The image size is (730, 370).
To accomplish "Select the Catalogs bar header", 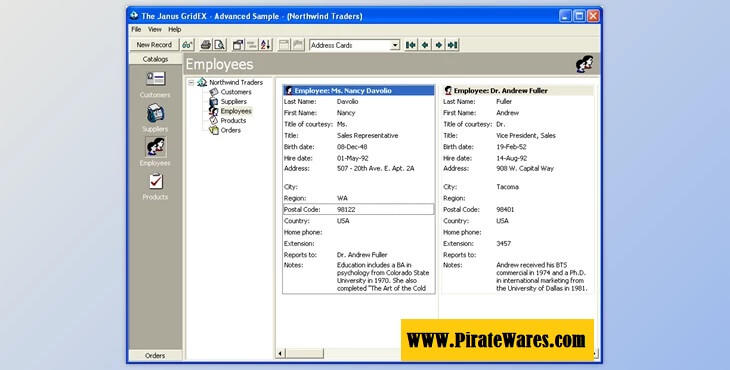I will coord(155,59).
